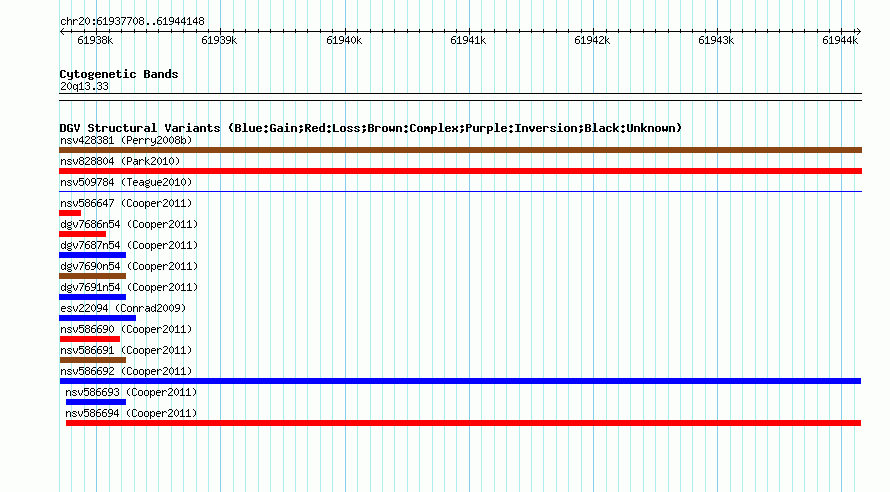Click the red nsv586690 loss bar

(x=90, y=339)
